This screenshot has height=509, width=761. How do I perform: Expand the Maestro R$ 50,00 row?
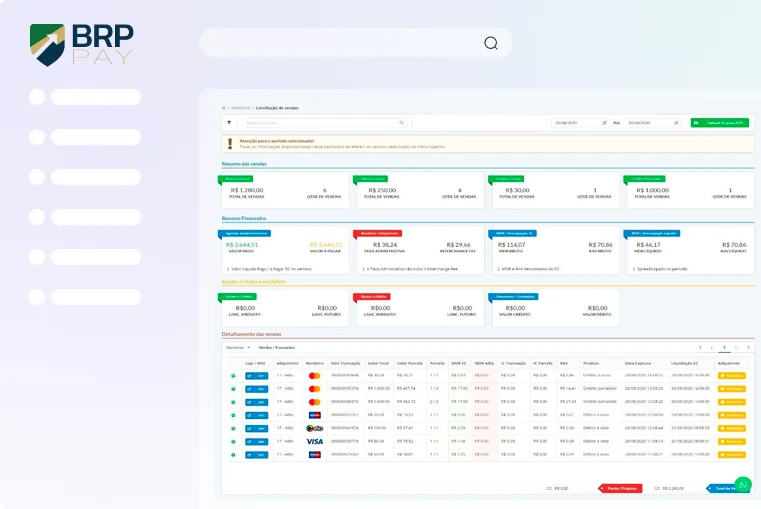233,455
